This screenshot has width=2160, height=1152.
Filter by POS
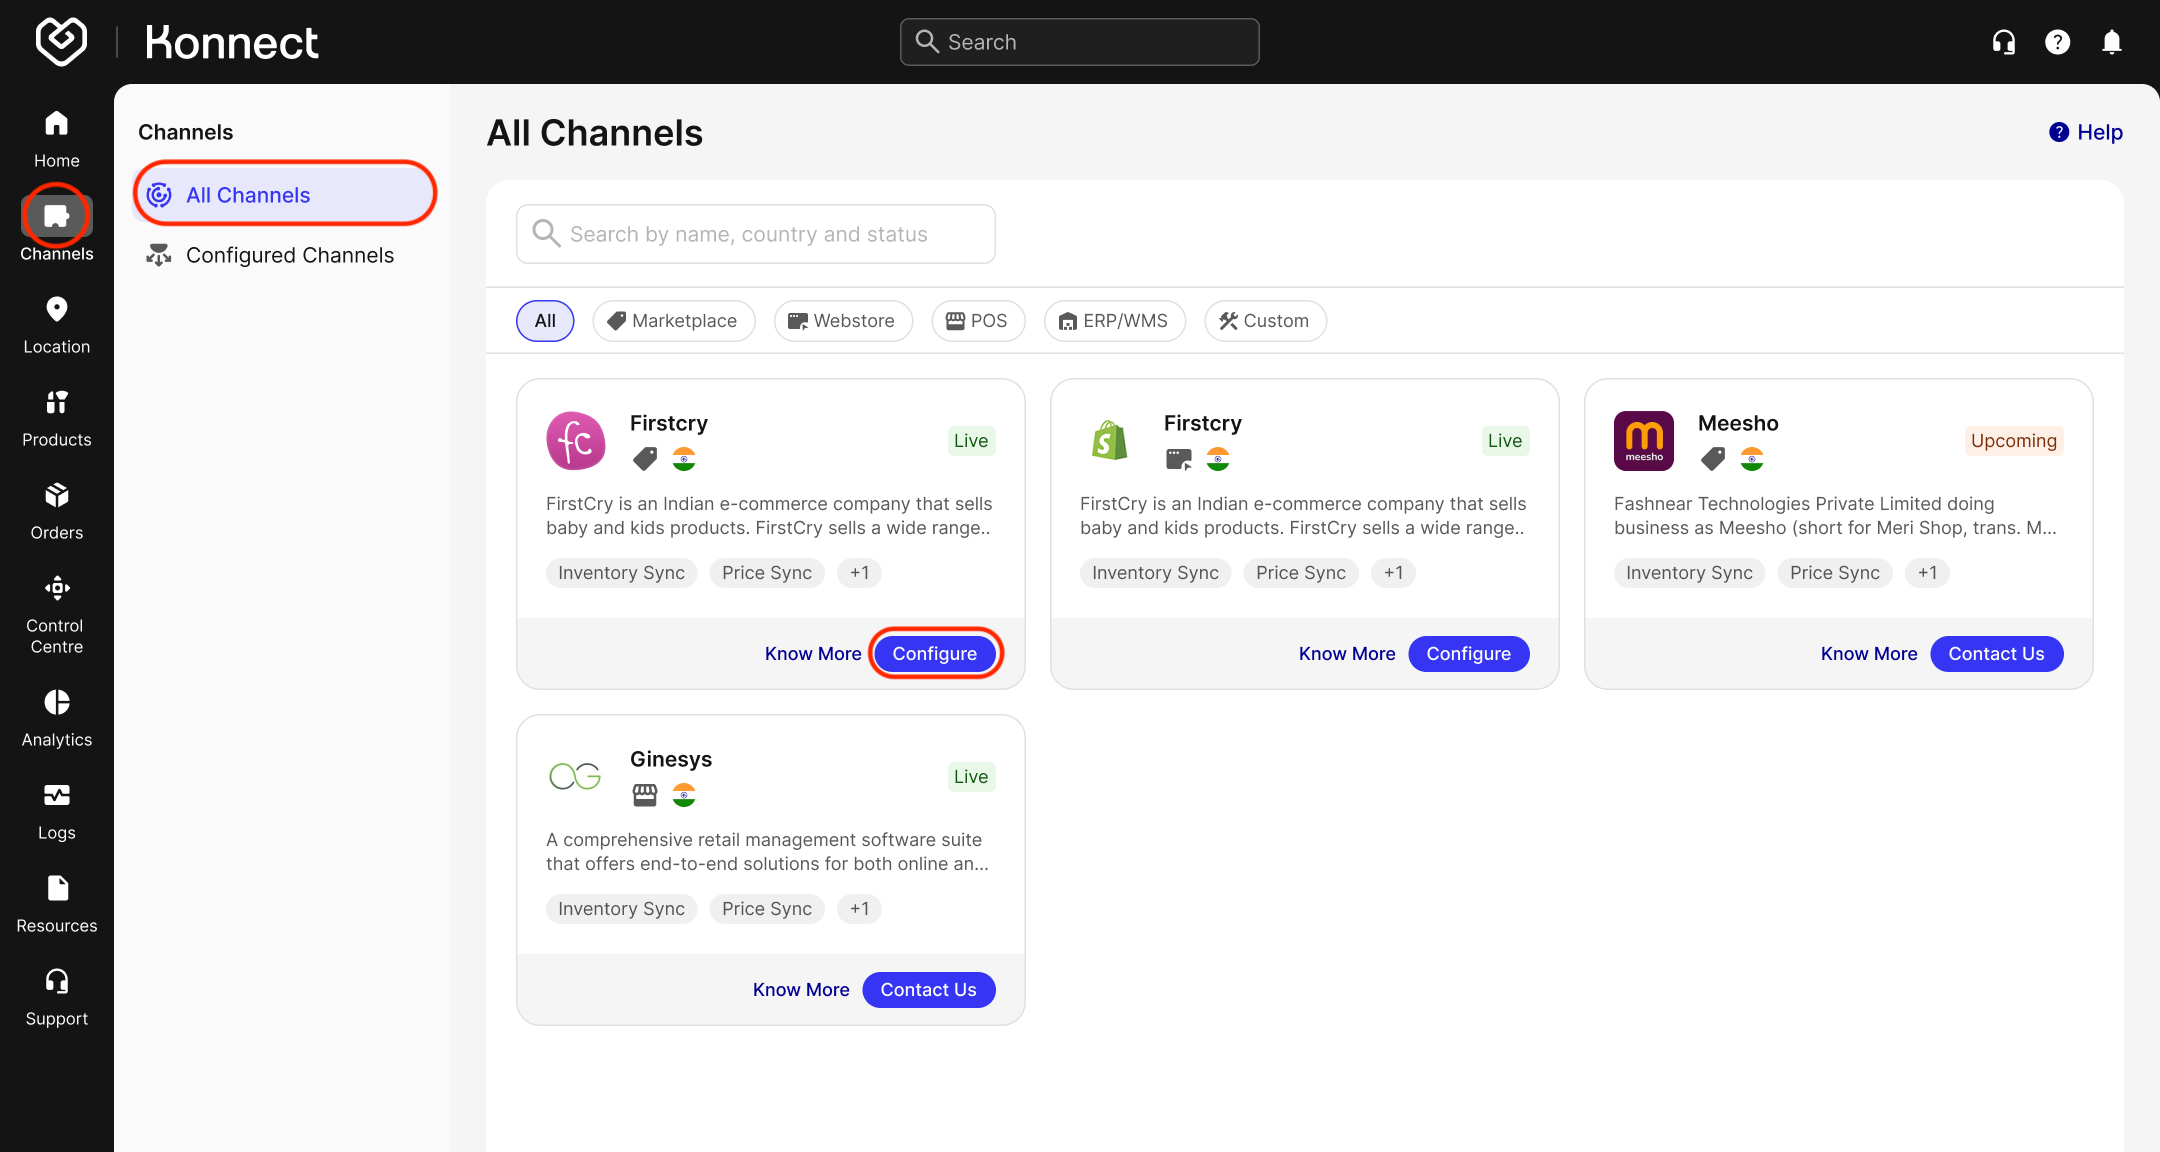point(978,321)
